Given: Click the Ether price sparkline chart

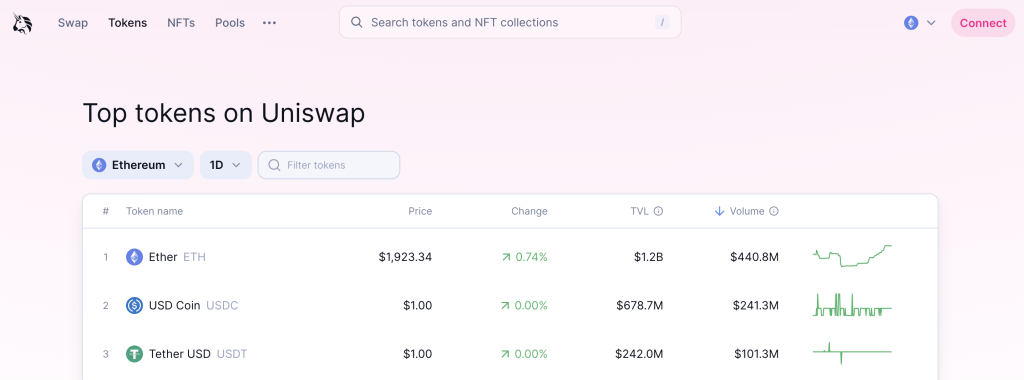Looking at the screenshot, I should 852,256.
